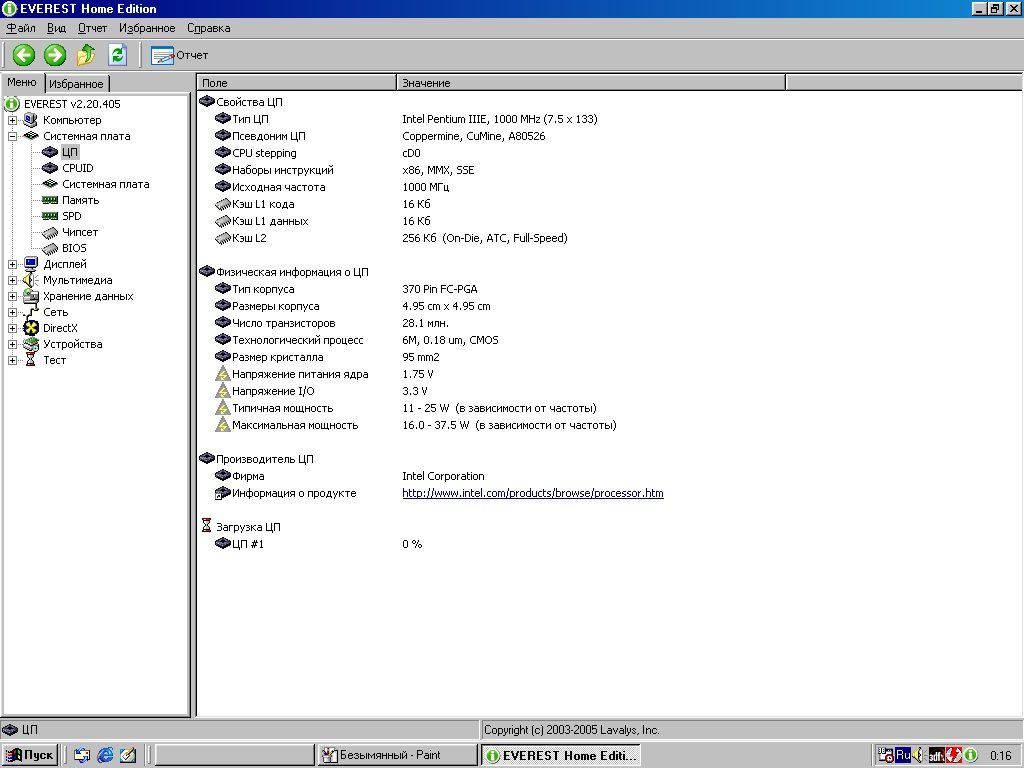Click the Напряжение питания ядра warning icon
The width and height of the screenshot is (1024, 768).
coord(223,374)
